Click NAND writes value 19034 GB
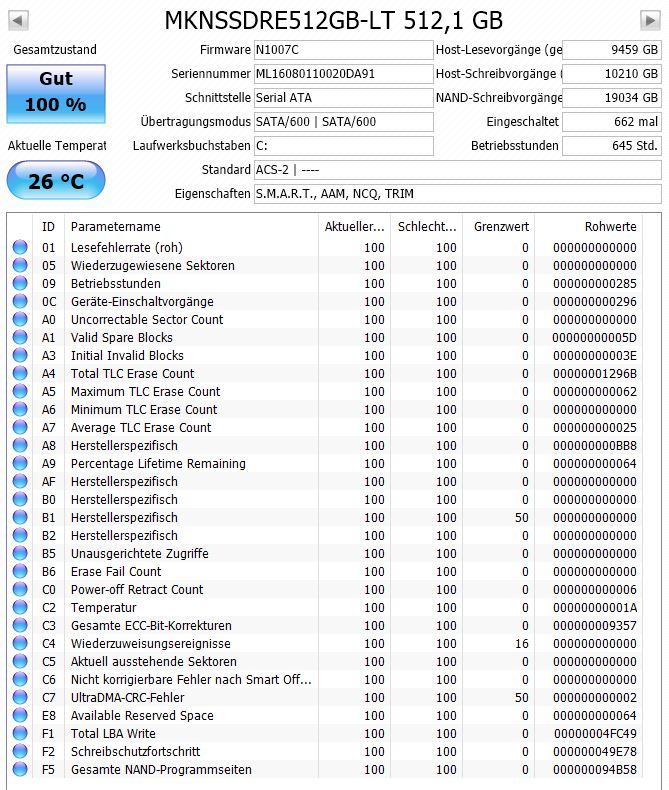 [x=612, y=98]
